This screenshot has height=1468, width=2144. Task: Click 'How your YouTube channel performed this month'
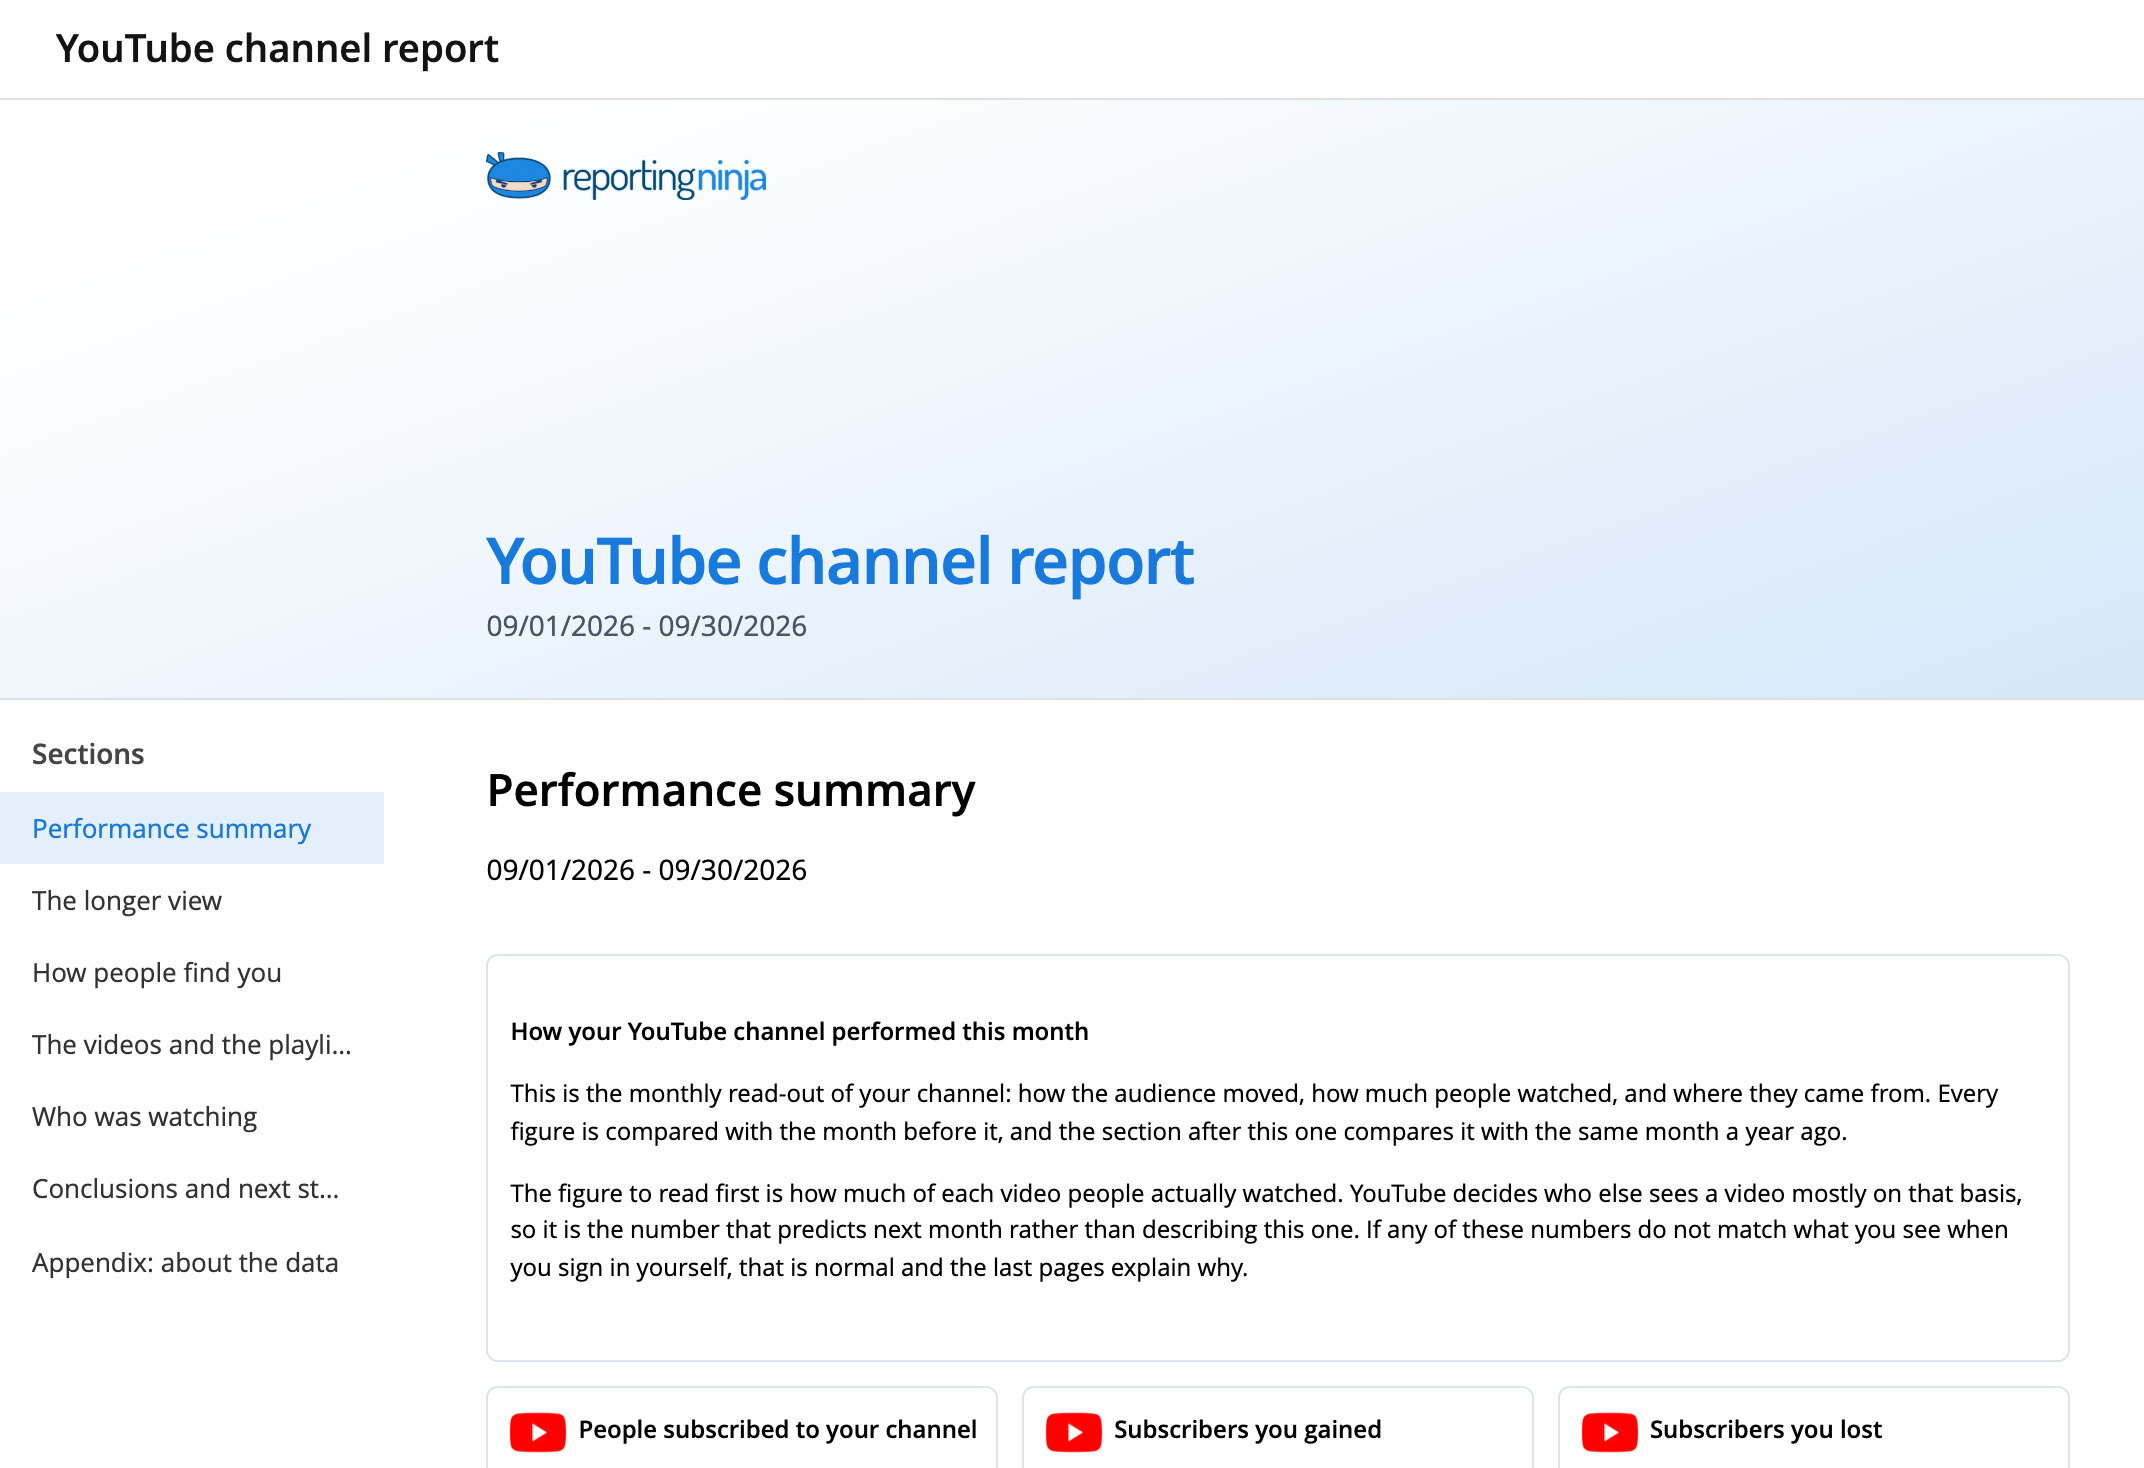pos(799,1031)
